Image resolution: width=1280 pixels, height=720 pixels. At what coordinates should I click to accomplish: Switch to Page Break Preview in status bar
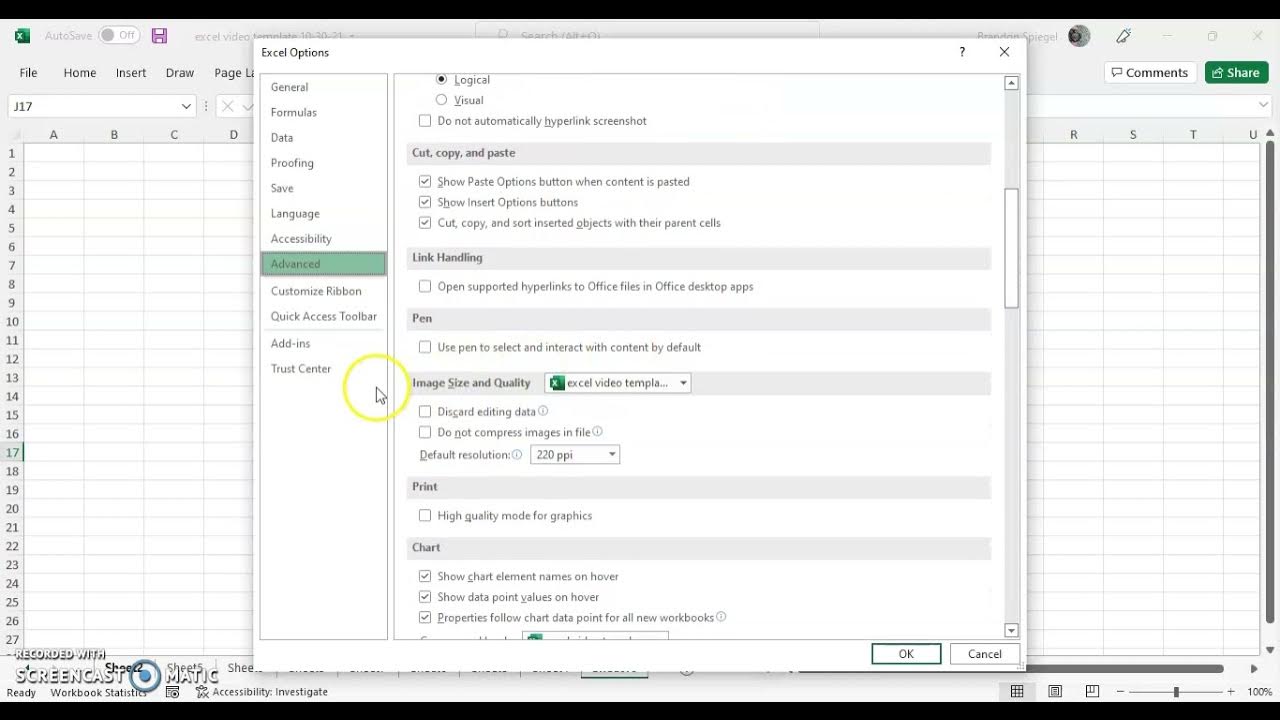pyautogui.click(x=1092, y=692)
